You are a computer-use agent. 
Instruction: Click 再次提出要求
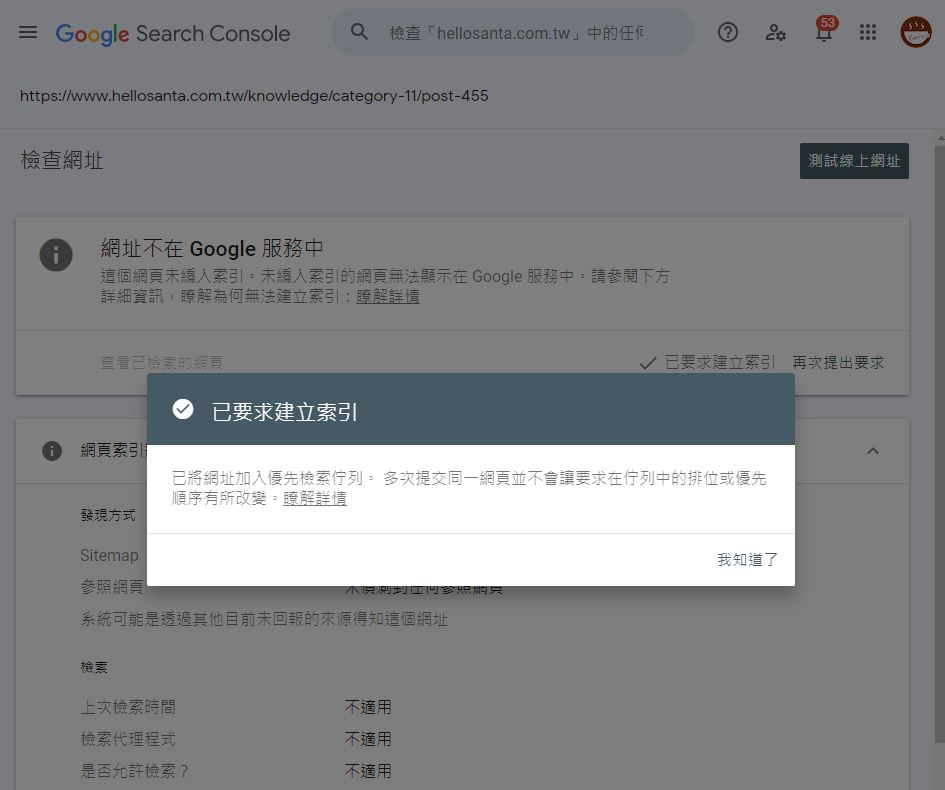838,363
